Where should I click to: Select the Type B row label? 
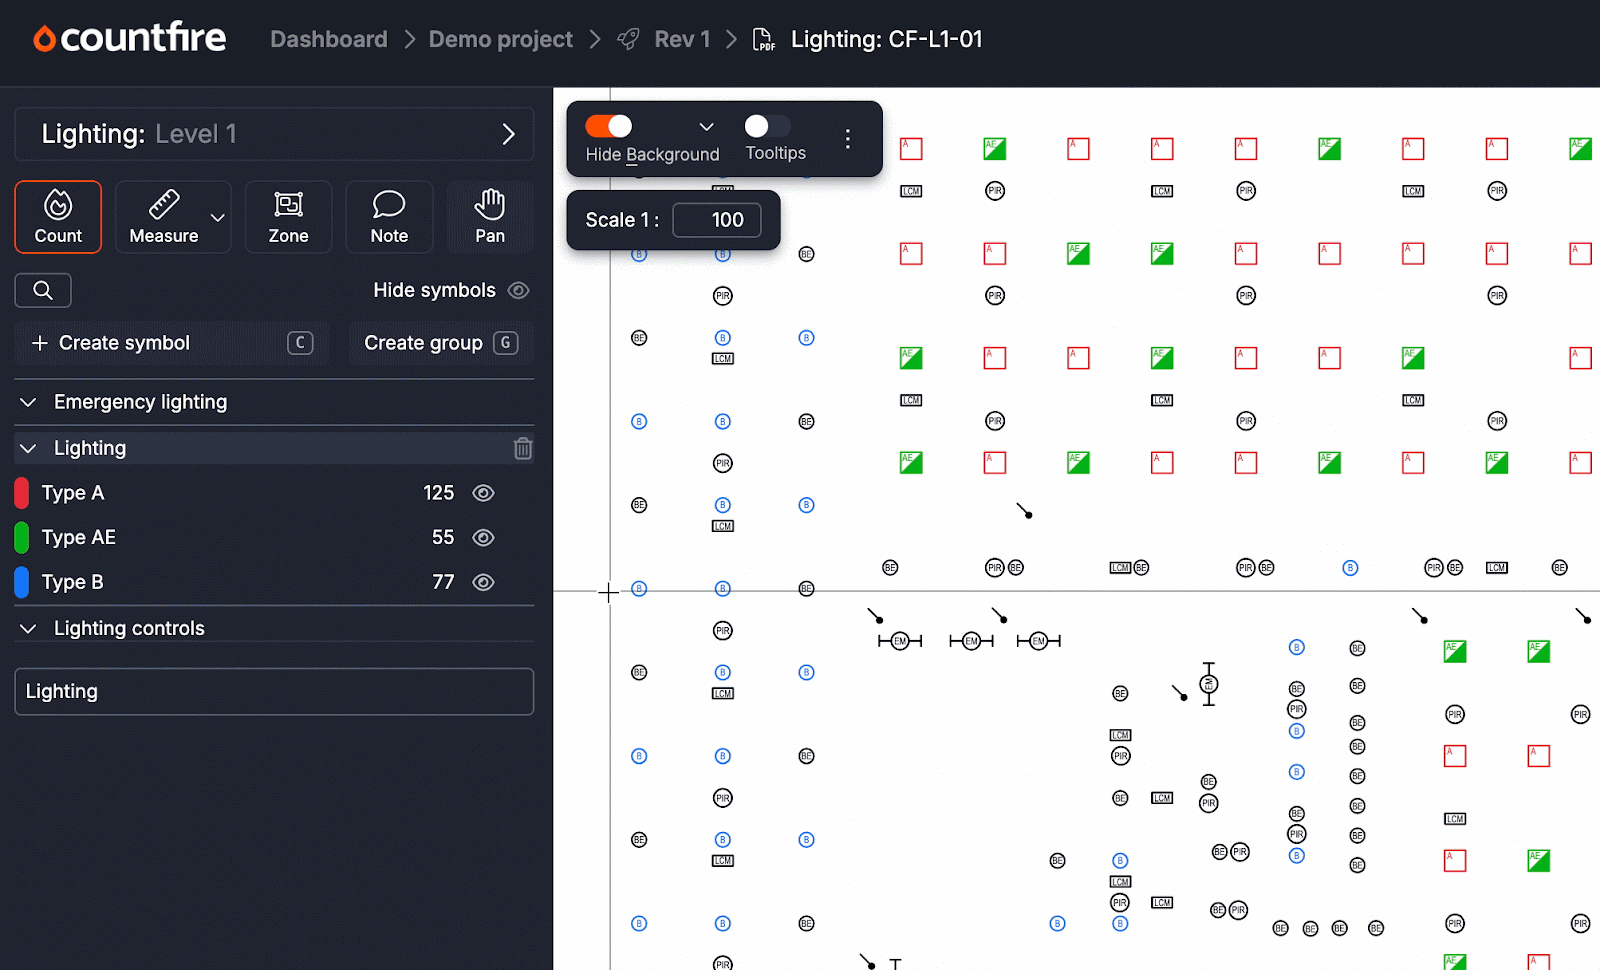73,582
